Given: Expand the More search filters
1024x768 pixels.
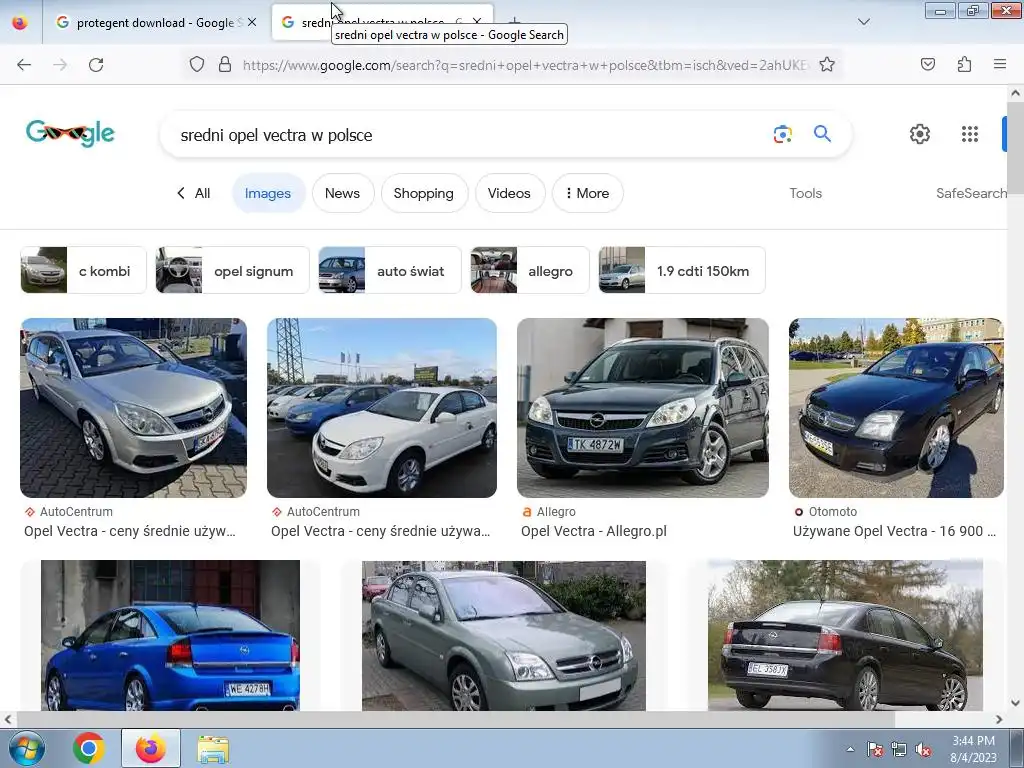Looking at the screenshot, I should [588, 193].
